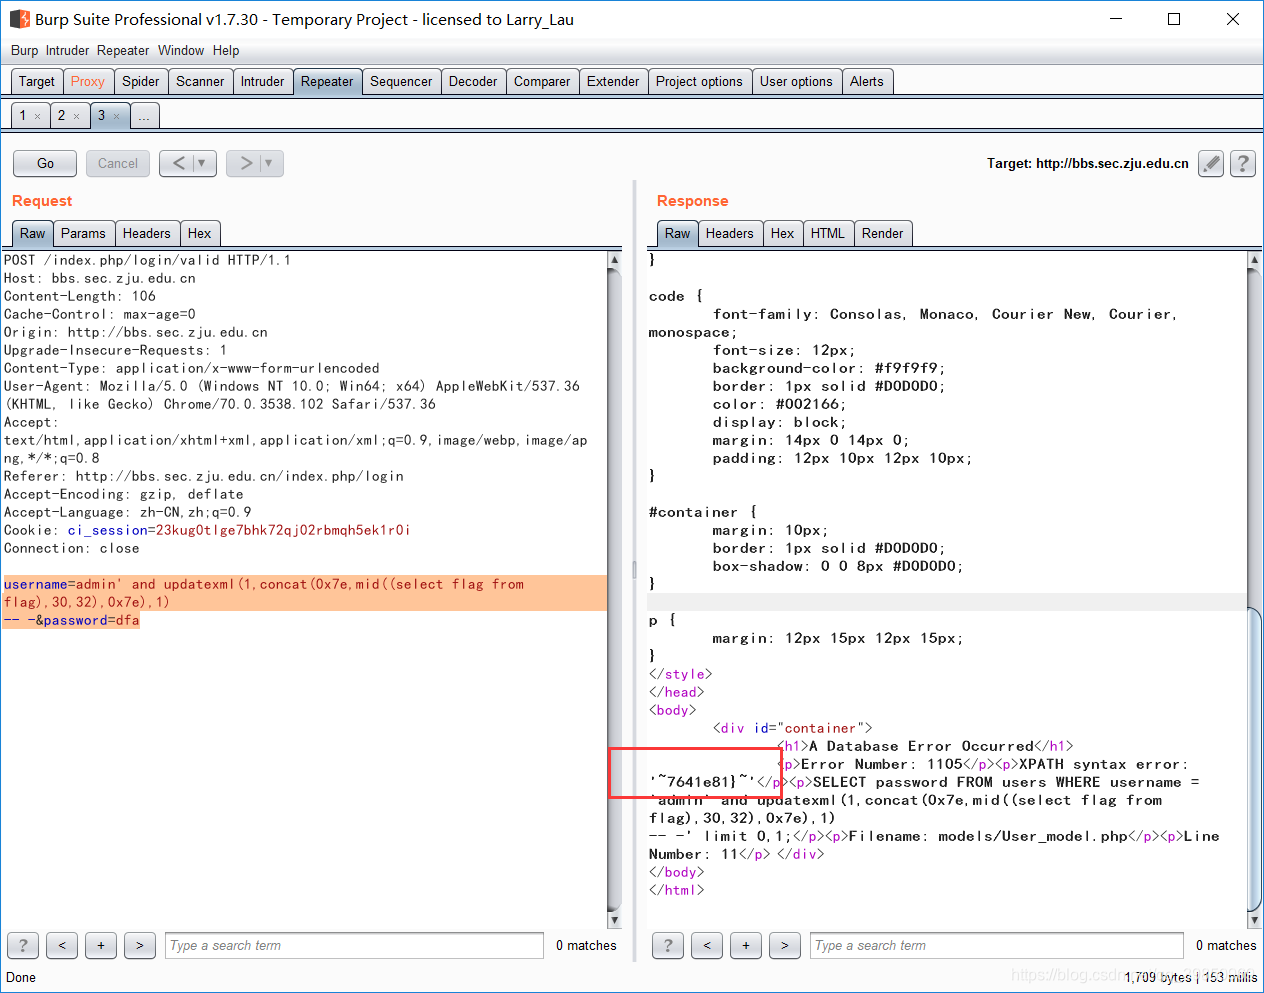Show response Render view
Image resolution: width=1264 pixels, height=993 pixels.
883,234
